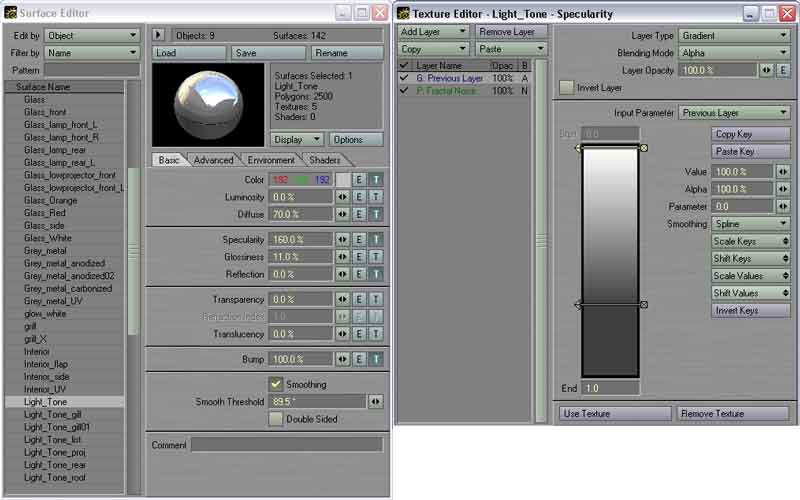Toggle the Invert Layer checkbox
This screenshot has width=800, height=500.
(x=567, y=88)
